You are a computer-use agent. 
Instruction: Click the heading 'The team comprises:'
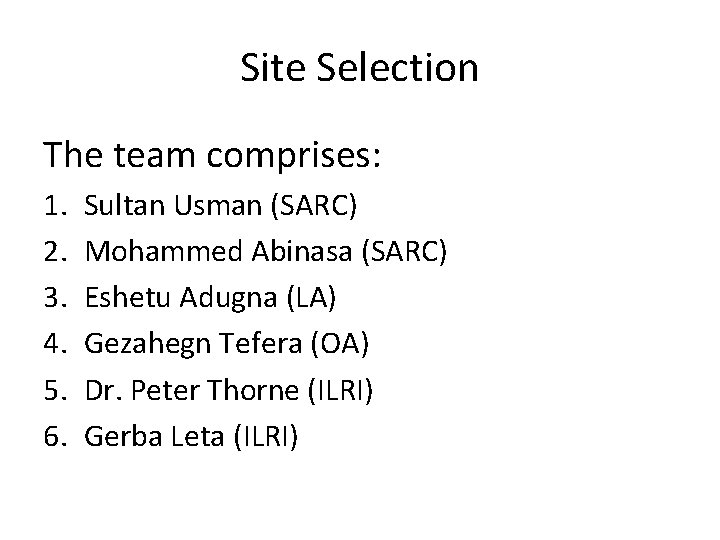pos(212,156)
